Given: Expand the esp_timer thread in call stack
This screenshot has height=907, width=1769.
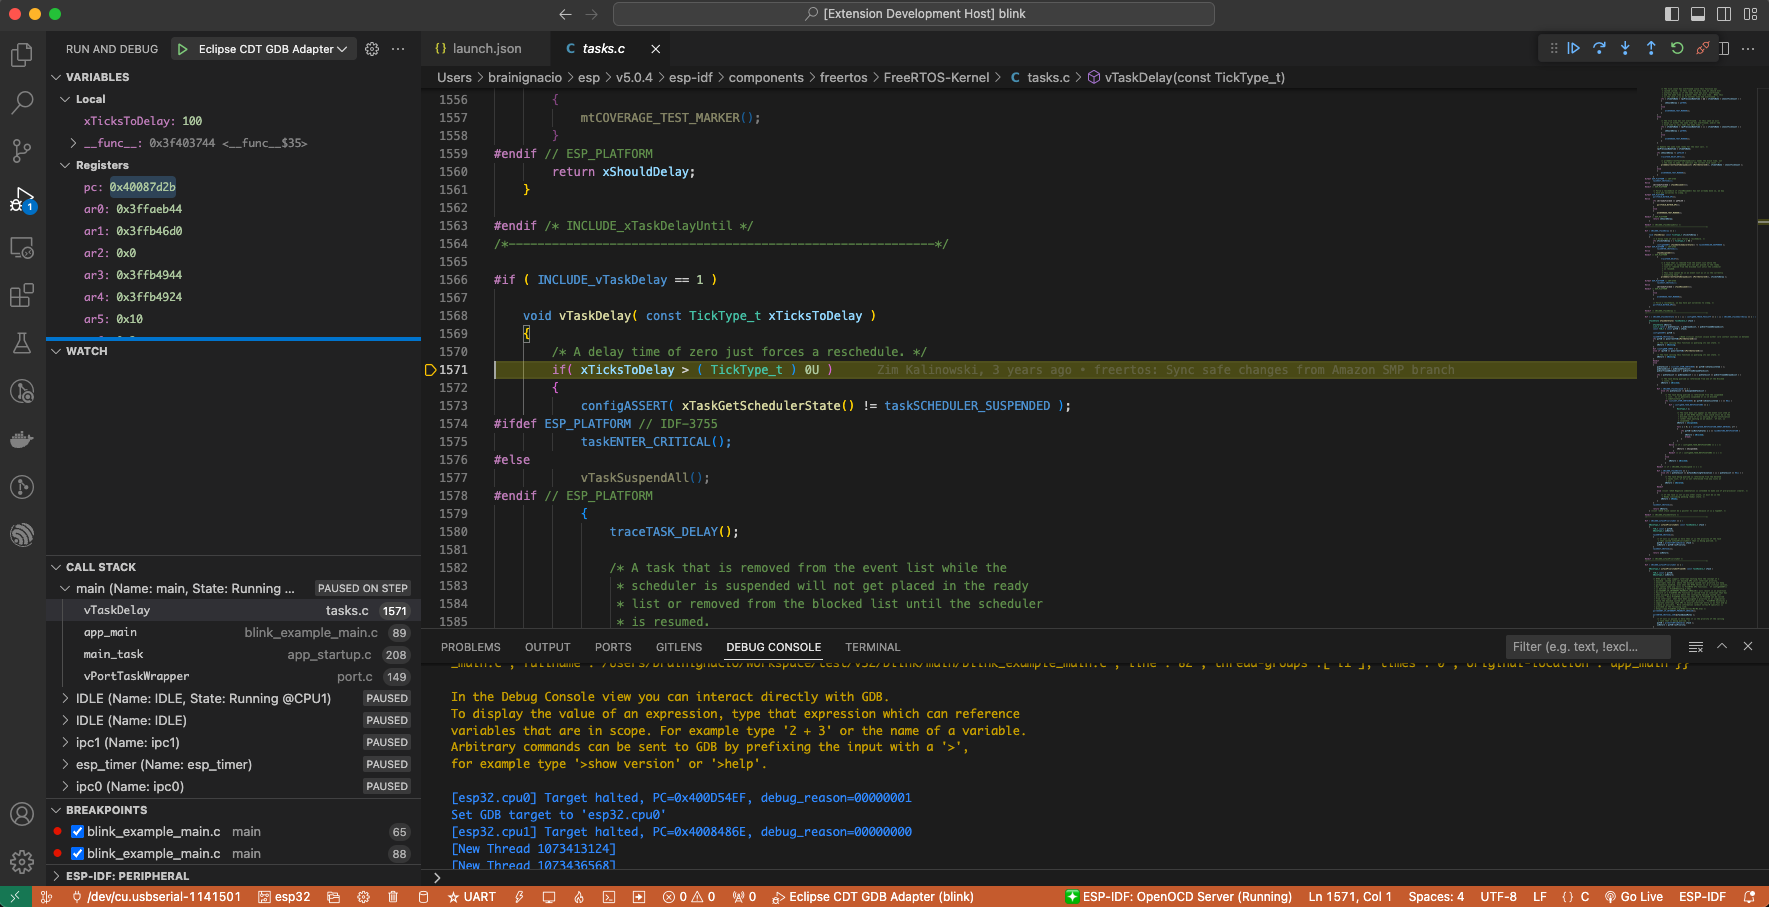Looking at the screenshot, I should pos(65,765).
